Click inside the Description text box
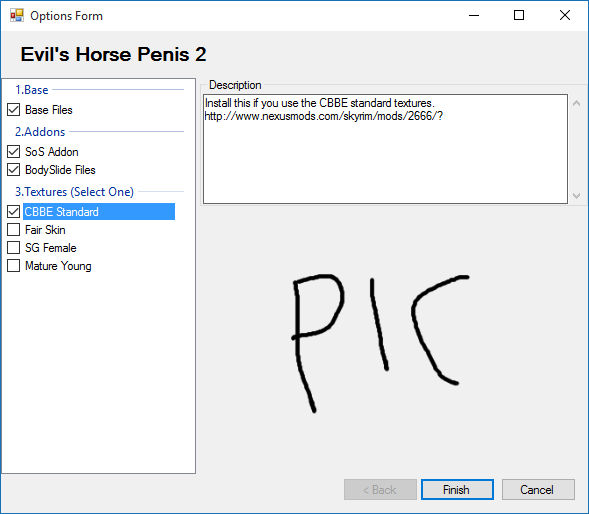This screenshot has width=589, height=514. tap(385, 149)
